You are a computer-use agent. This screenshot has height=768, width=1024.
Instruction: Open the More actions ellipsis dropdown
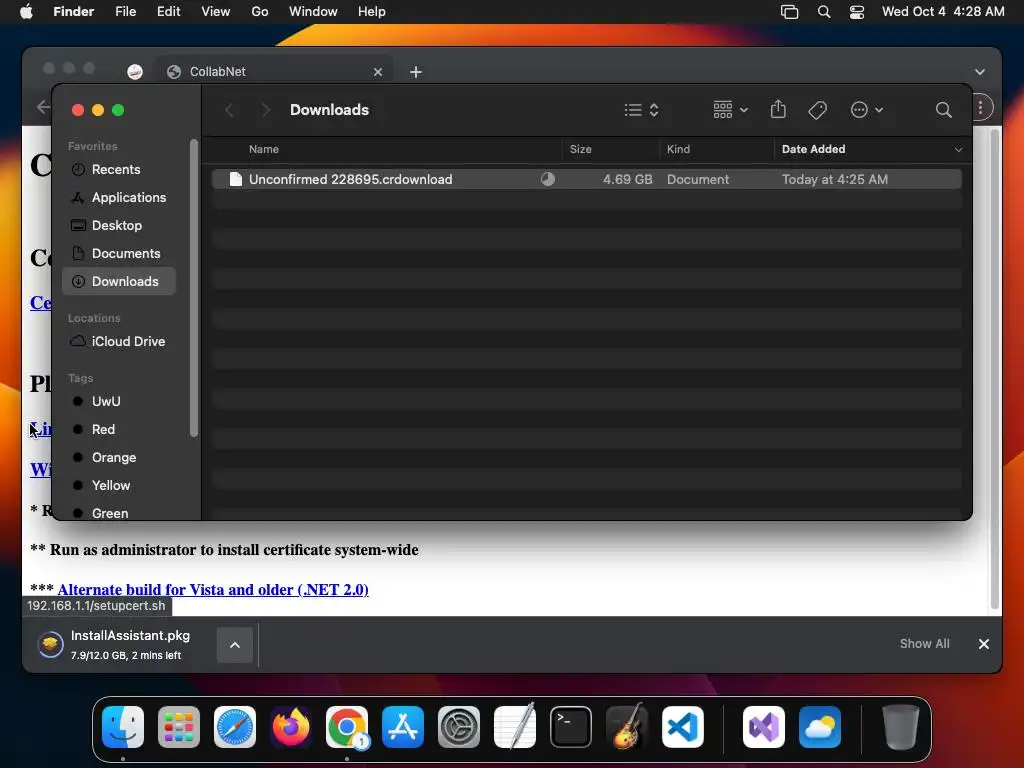point(867,110)
